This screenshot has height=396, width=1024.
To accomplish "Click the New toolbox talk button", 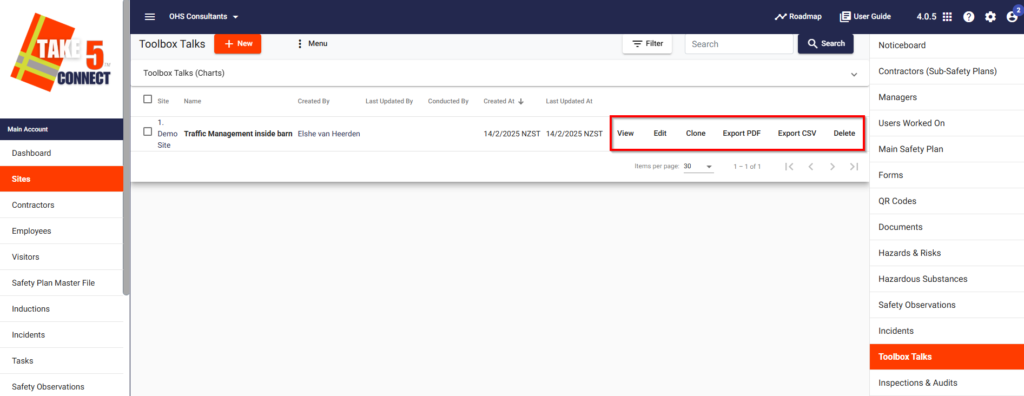I will 238,44.
